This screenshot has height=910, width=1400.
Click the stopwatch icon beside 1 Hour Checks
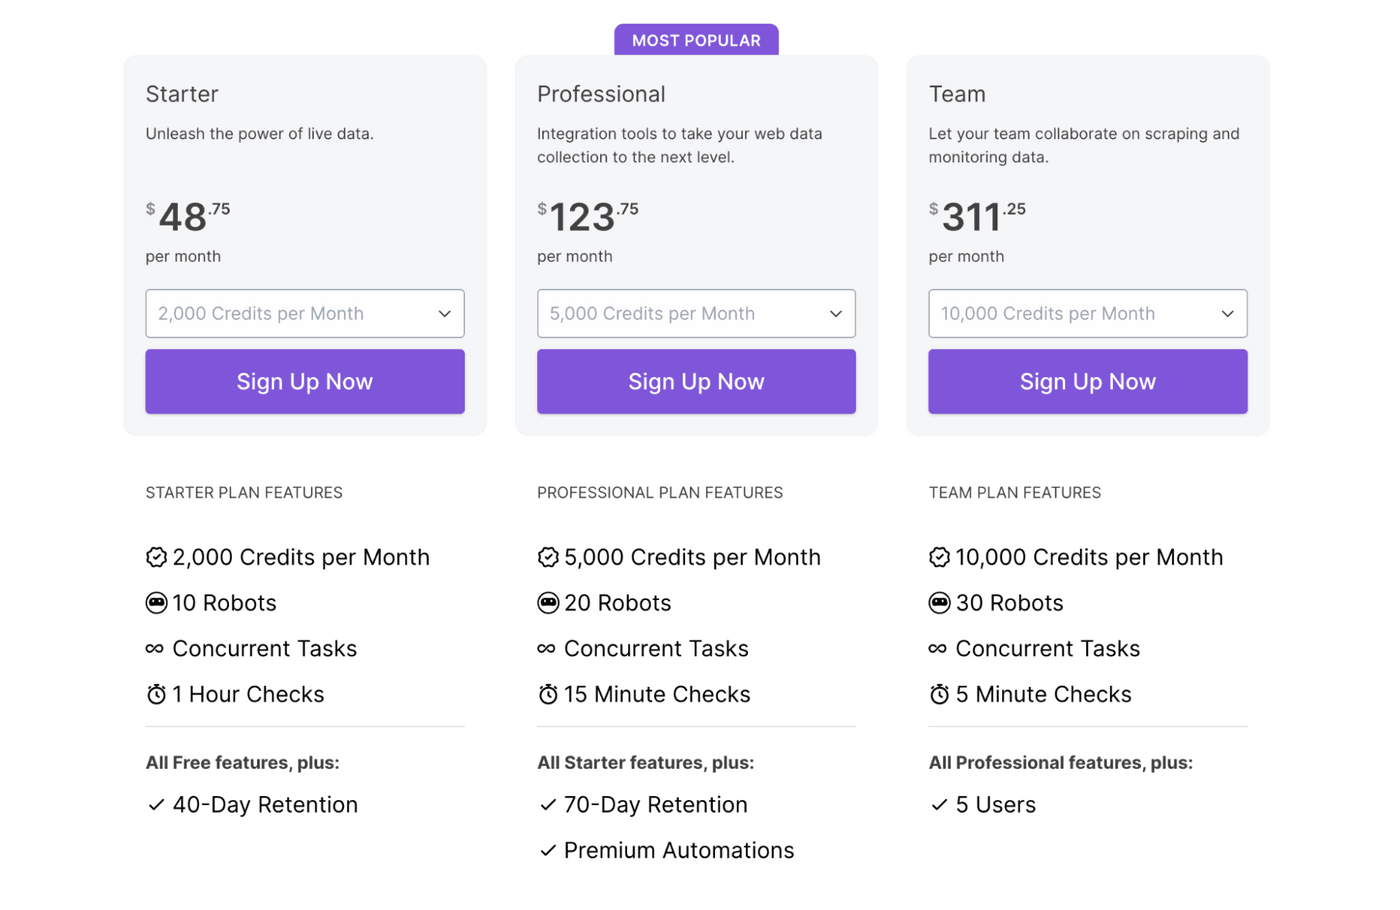[x=155, y=694]
